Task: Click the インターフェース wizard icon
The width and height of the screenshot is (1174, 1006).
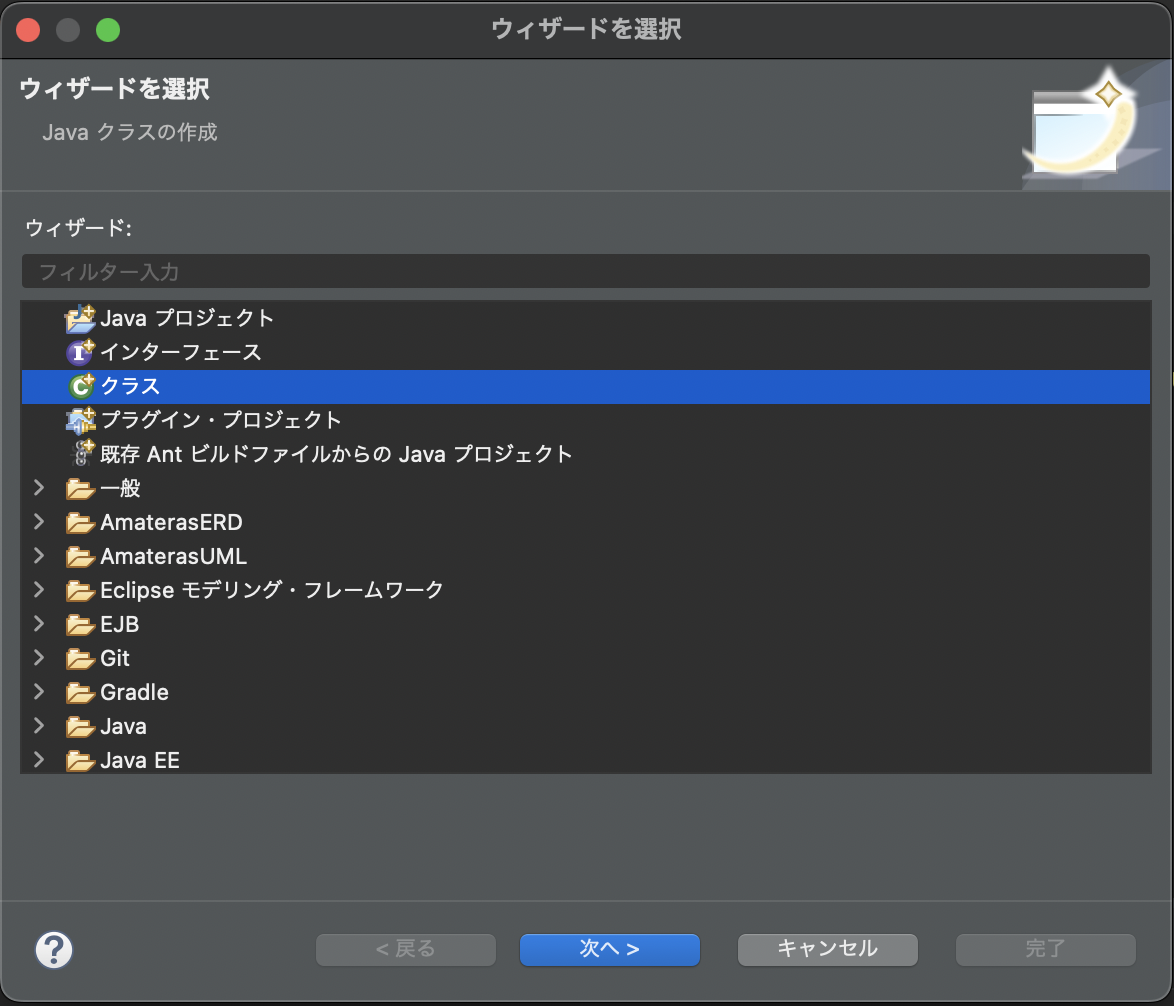Action: (x=82, y=352)
